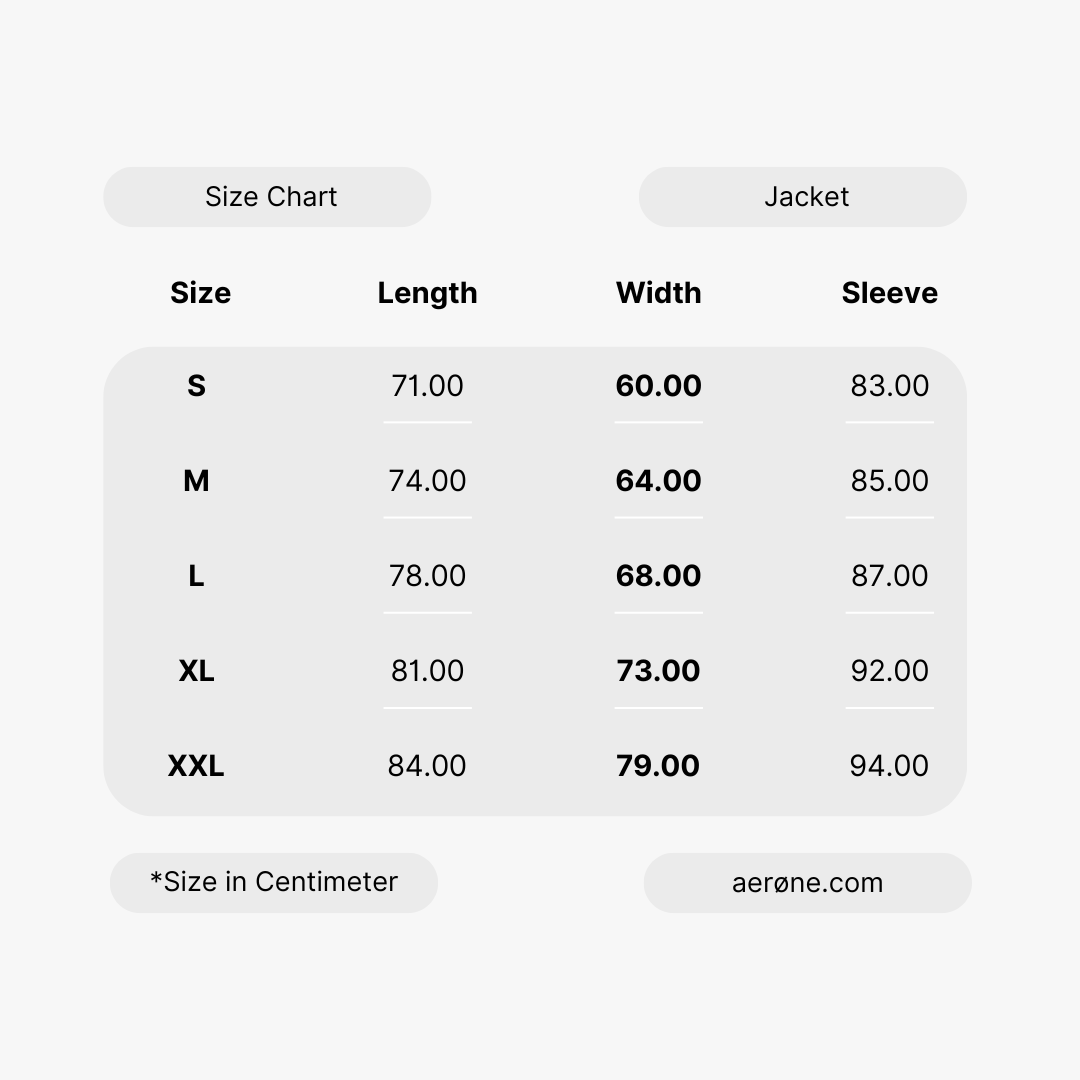Click the bold 64.00 width value
This screenshot has height=1080, width=1080.
pos(658,481)
